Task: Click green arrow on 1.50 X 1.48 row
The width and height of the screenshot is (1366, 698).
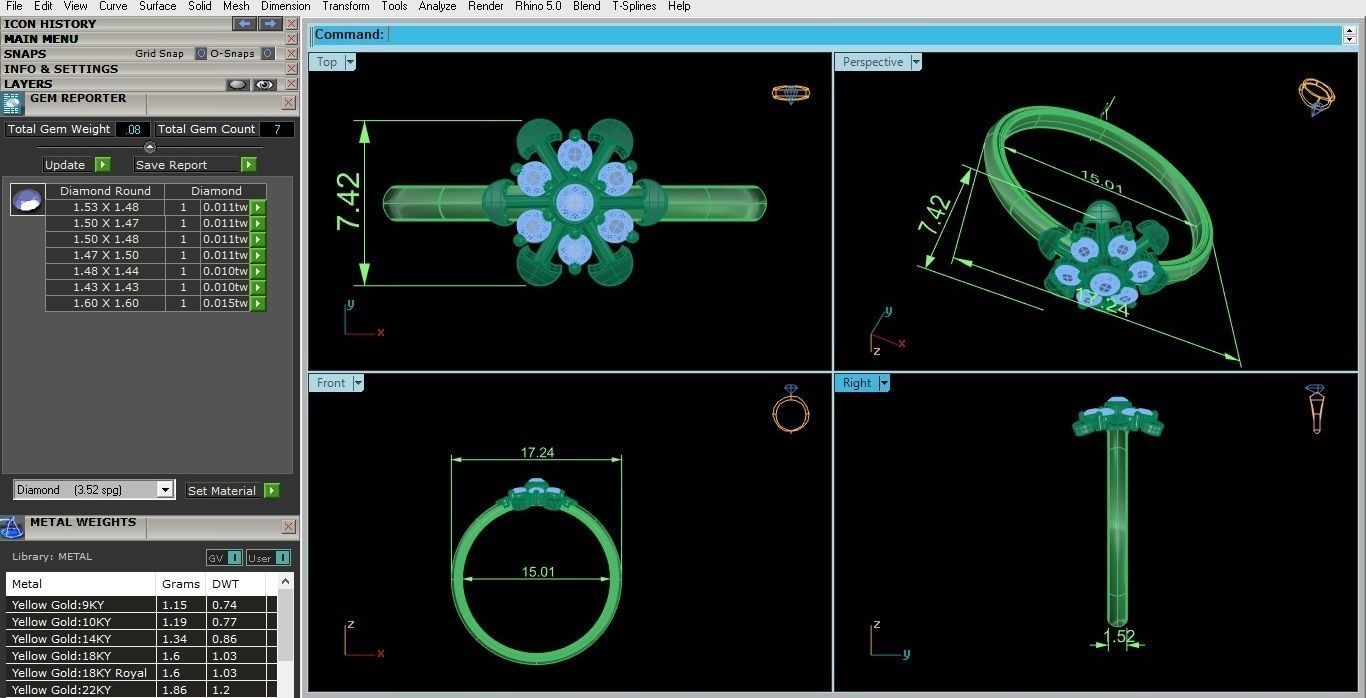Action: (258, 239)
